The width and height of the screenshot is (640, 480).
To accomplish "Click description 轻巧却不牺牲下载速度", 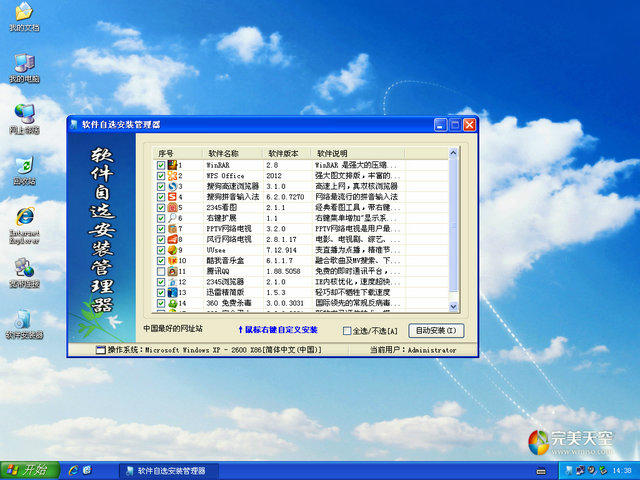I will 352,293.
